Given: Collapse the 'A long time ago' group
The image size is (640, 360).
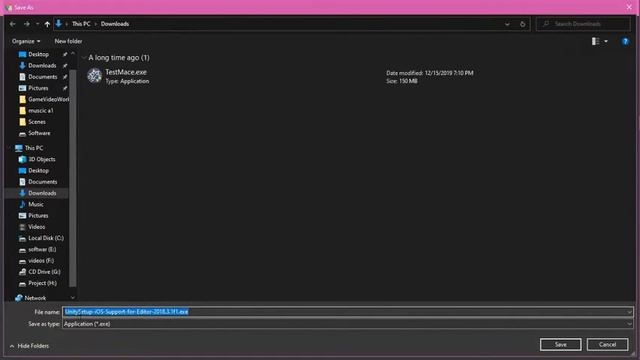Looking at the screenshot, I should coord(84,58).
